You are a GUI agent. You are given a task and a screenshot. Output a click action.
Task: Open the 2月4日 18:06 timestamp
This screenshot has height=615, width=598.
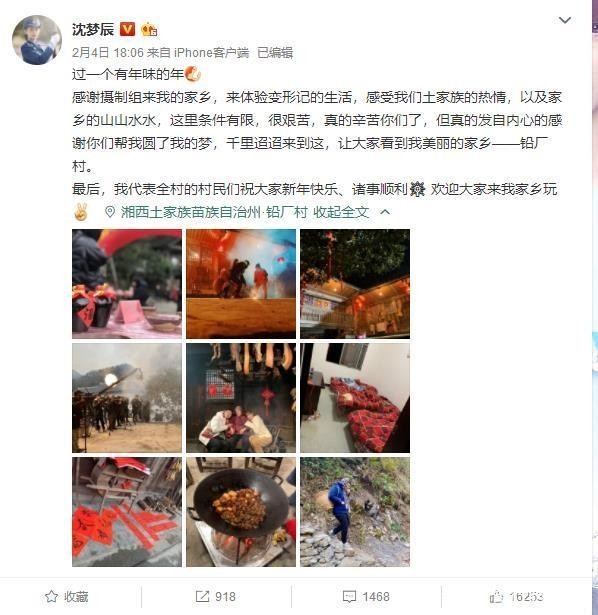click(108, 53)
